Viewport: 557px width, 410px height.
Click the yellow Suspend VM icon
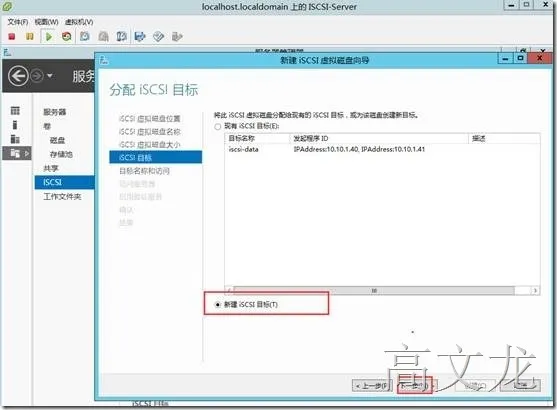(30, 37)
